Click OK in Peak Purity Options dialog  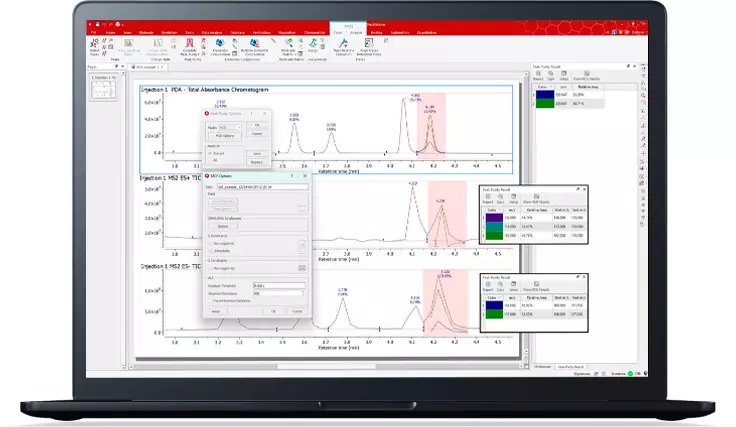point(257,125)
